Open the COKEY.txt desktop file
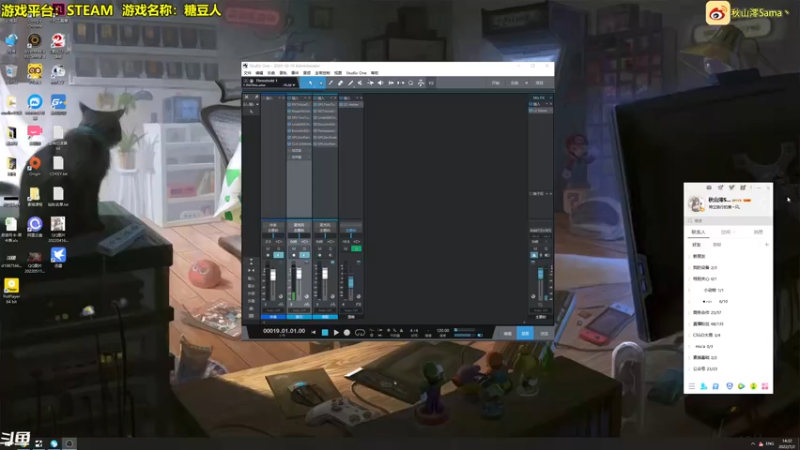This screenshot has width=800, height=450. [58, 166]
